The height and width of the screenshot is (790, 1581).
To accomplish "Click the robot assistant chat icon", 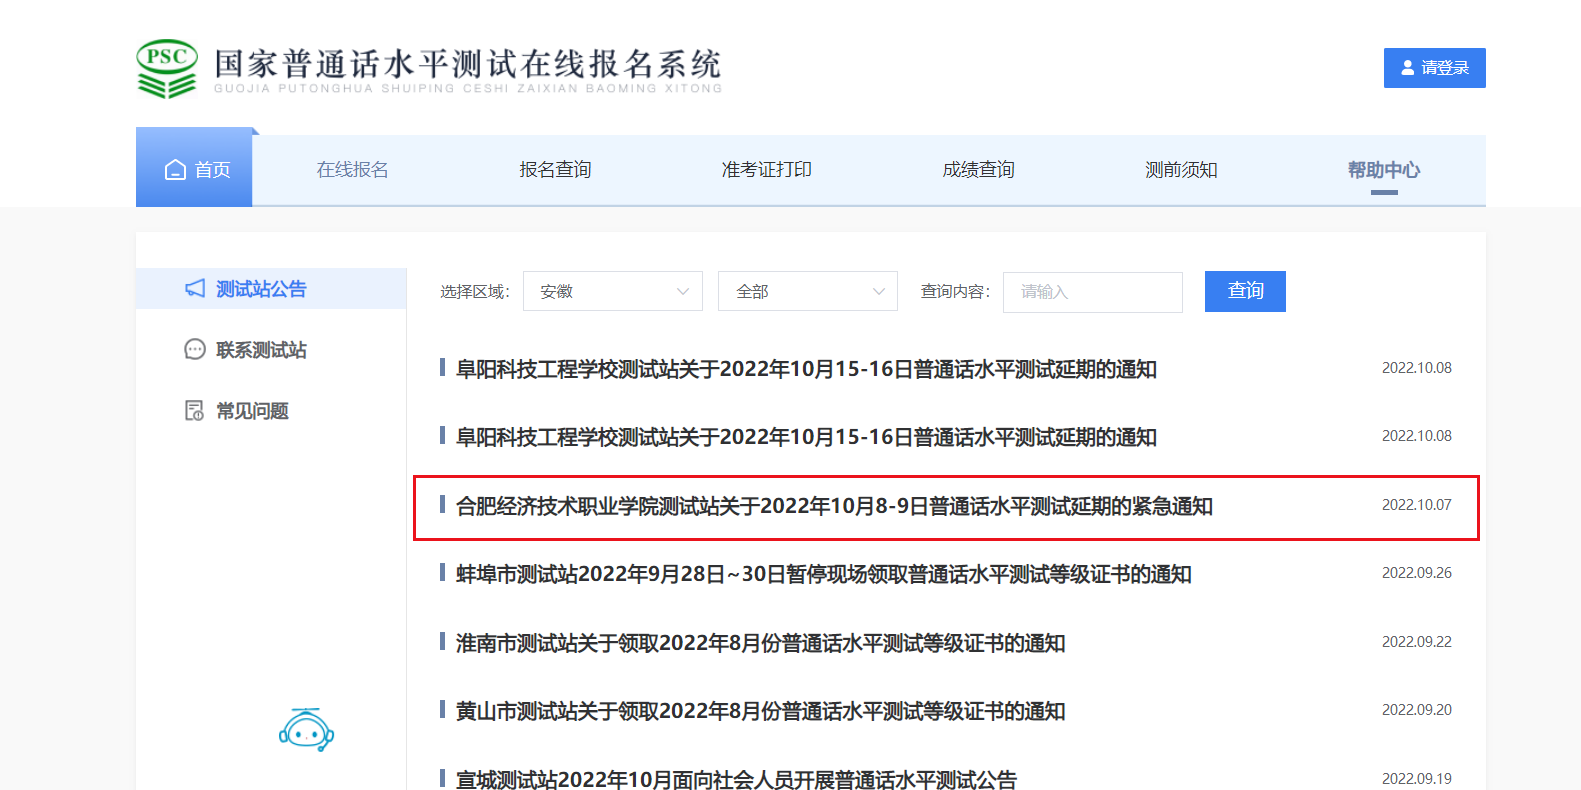I will coord(306,731).
